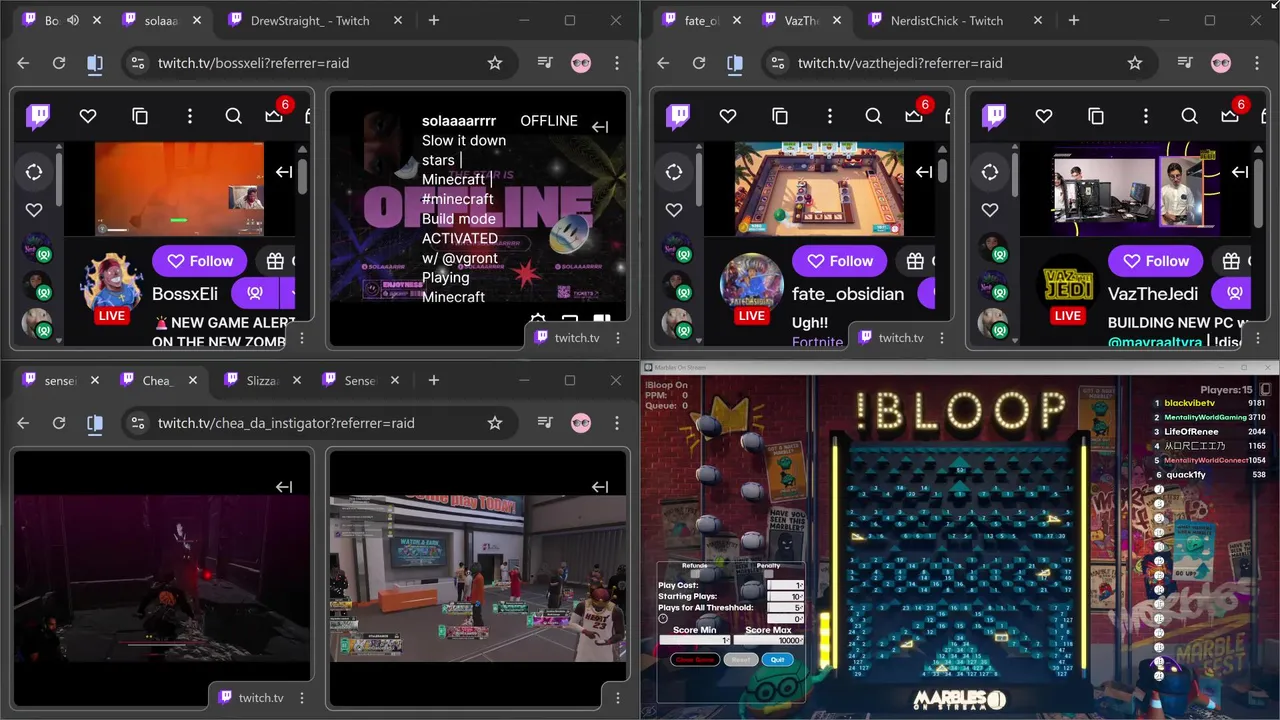Open Following heart in BossxEli pane header
This screenshot has height=720, width=1280.
pos(88,117)
